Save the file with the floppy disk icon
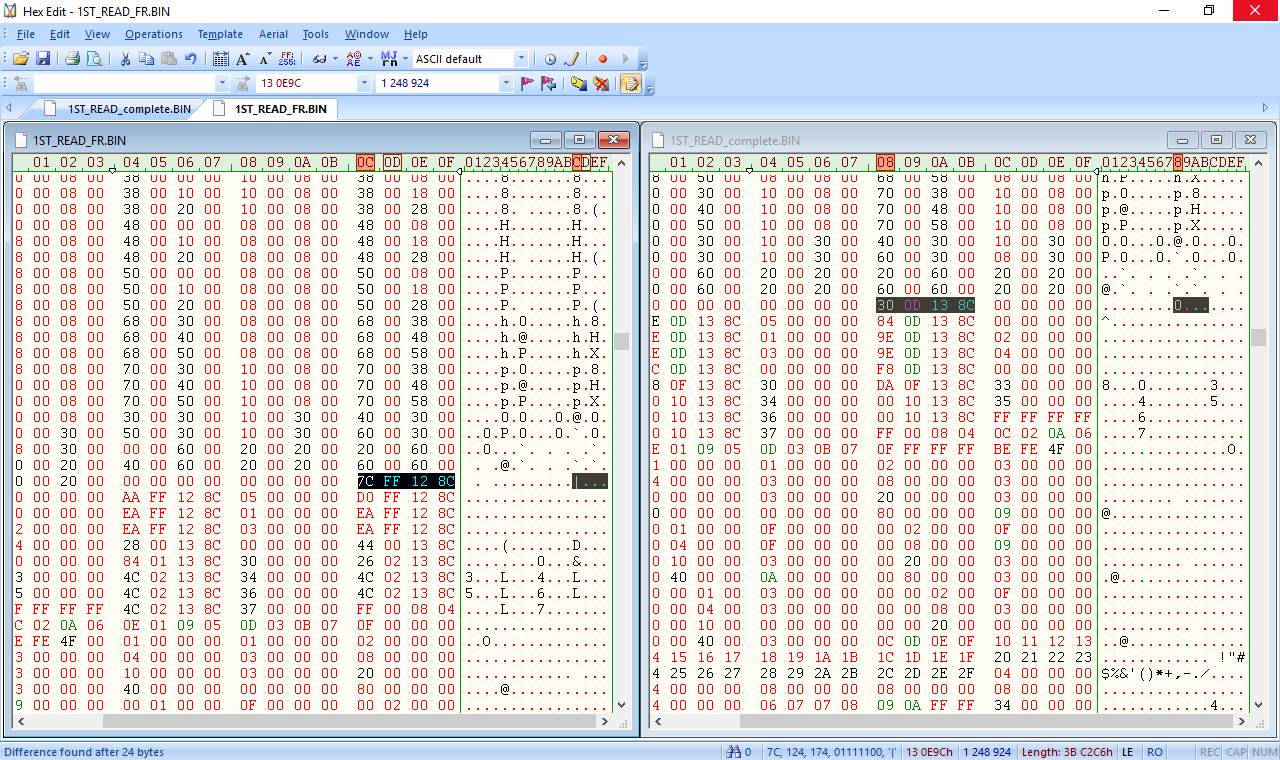The image size is (1280, 760). (x=43, y=59)
